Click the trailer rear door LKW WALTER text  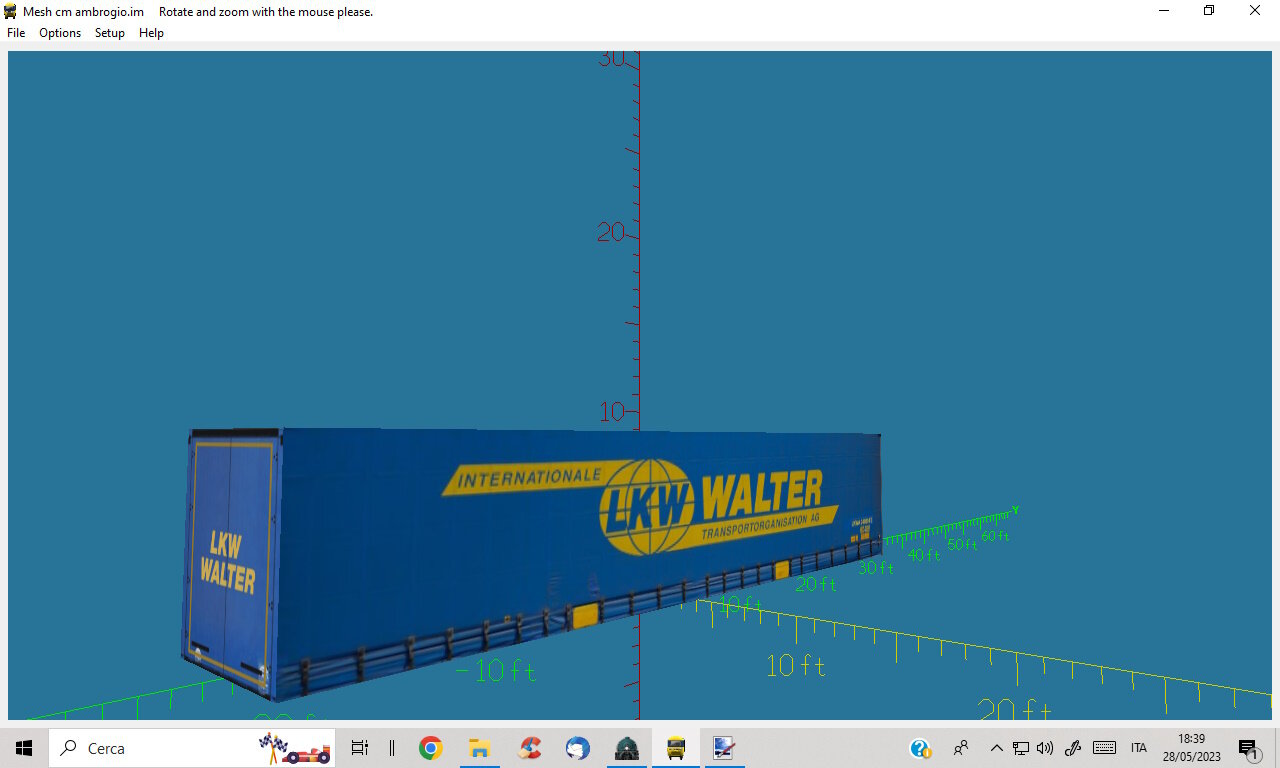coord(227,561)
